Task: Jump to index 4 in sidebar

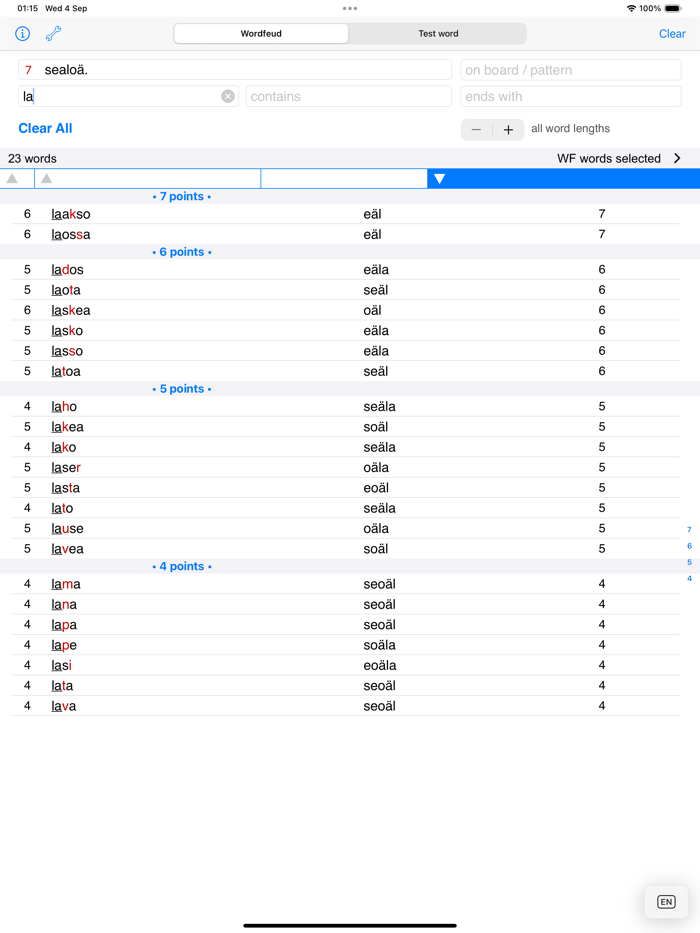Action: coord(689,578)
